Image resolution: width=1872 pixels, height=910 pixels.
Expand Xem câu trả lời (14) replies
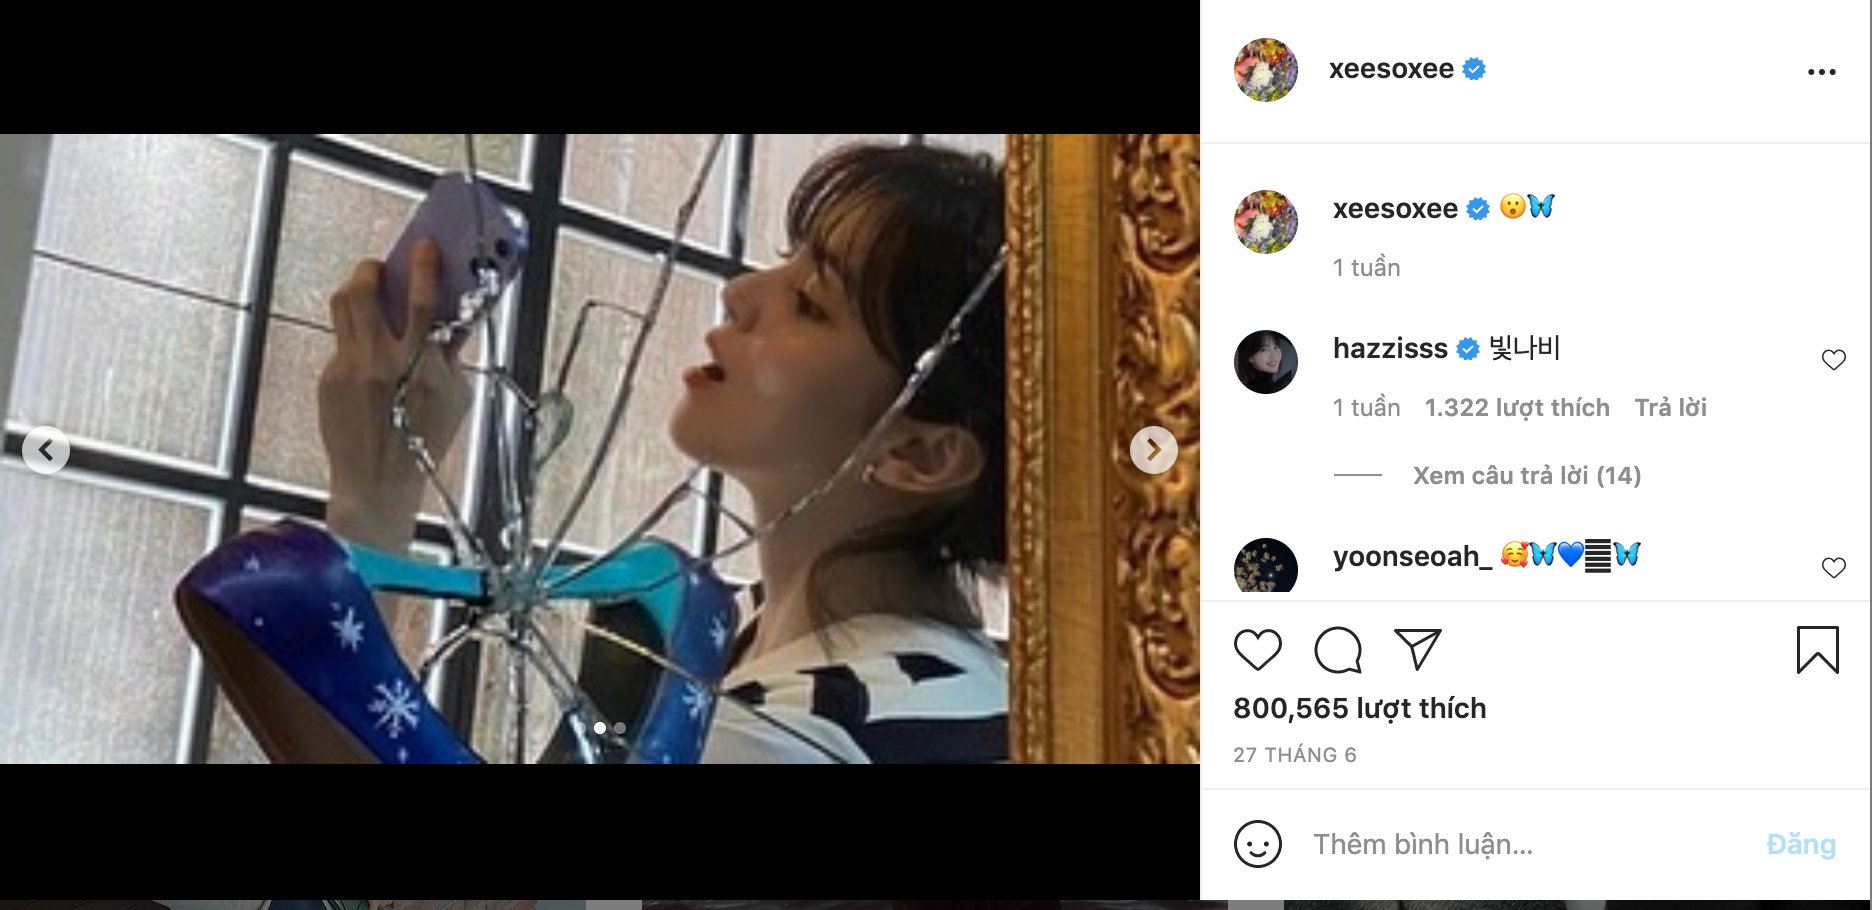click(x=1527, y=476)
